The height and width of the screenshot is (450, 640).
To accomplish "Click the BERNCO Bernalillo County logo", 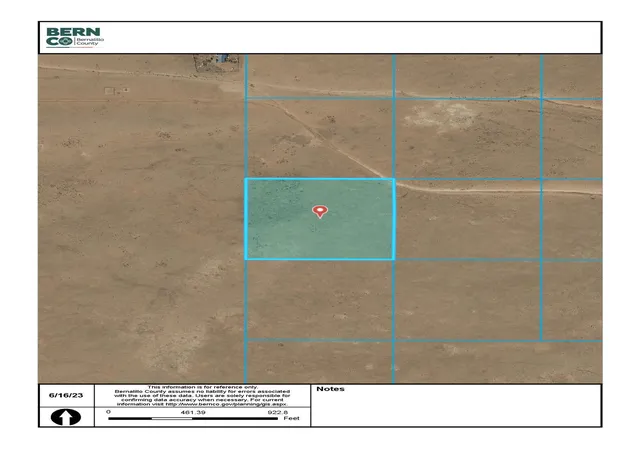I will tap(75, 37).
